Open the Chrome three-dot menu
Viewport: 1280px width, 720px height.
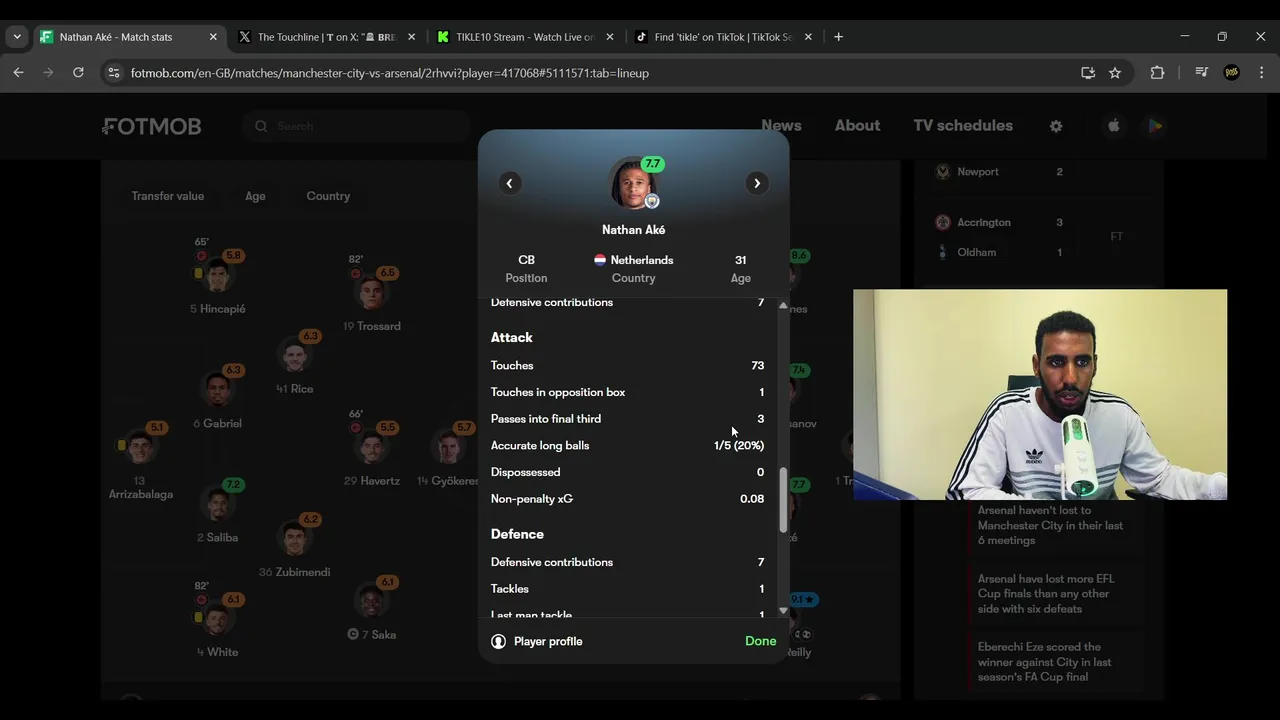1261,73
